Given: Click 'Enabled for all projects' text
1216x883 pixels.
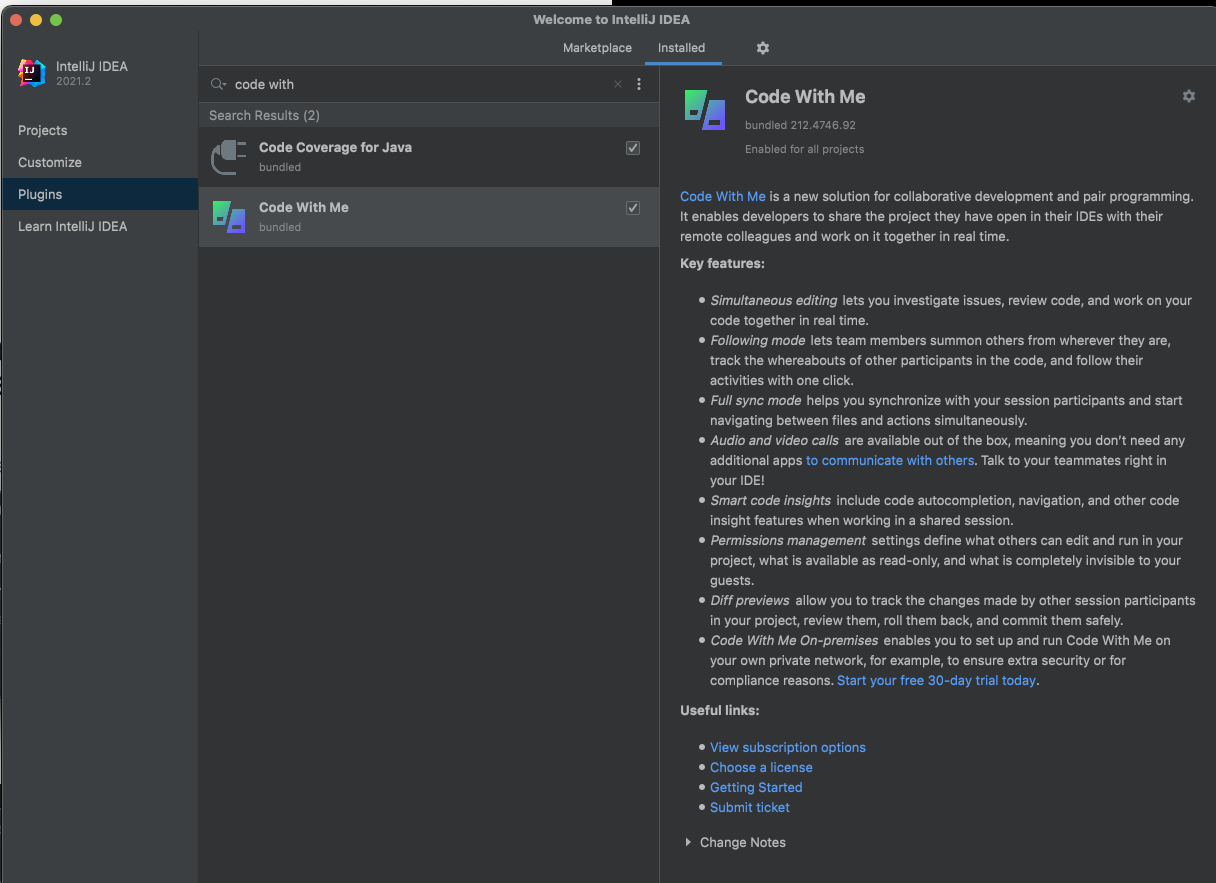Looking at the screenshot, I should pyautogui.click(x=804, y=149).
